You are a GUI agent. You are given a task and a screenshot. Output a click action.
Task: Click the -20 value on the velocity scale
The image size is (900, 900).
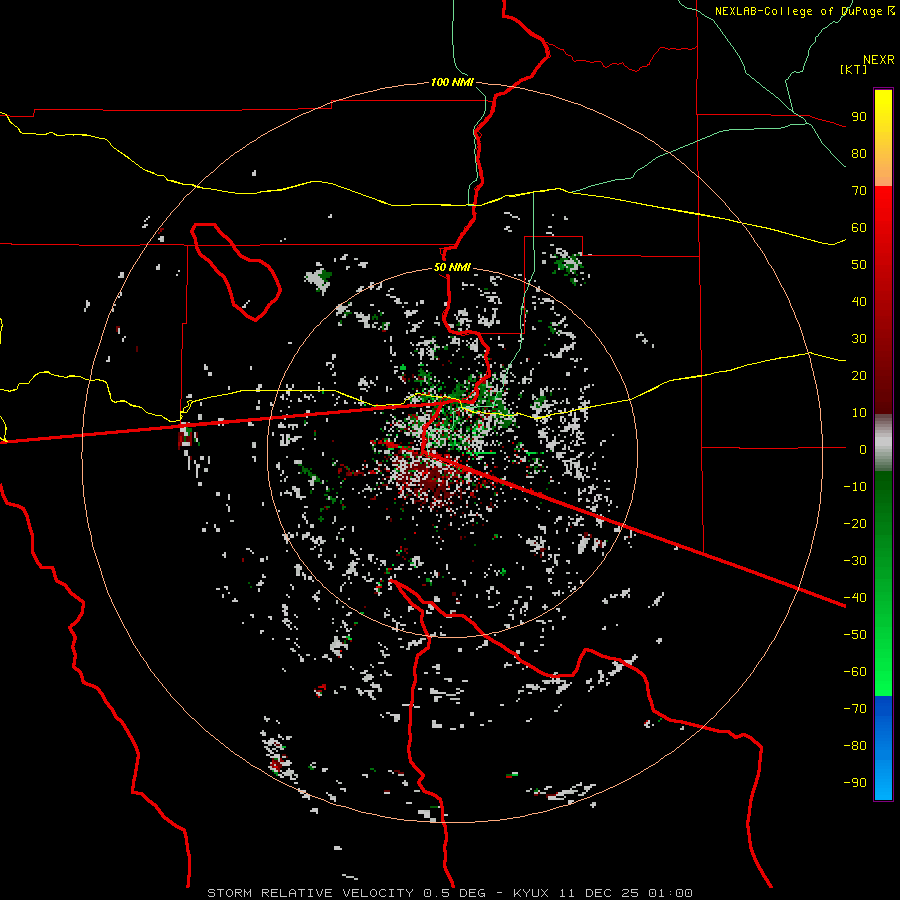click(x=855, y=524)
